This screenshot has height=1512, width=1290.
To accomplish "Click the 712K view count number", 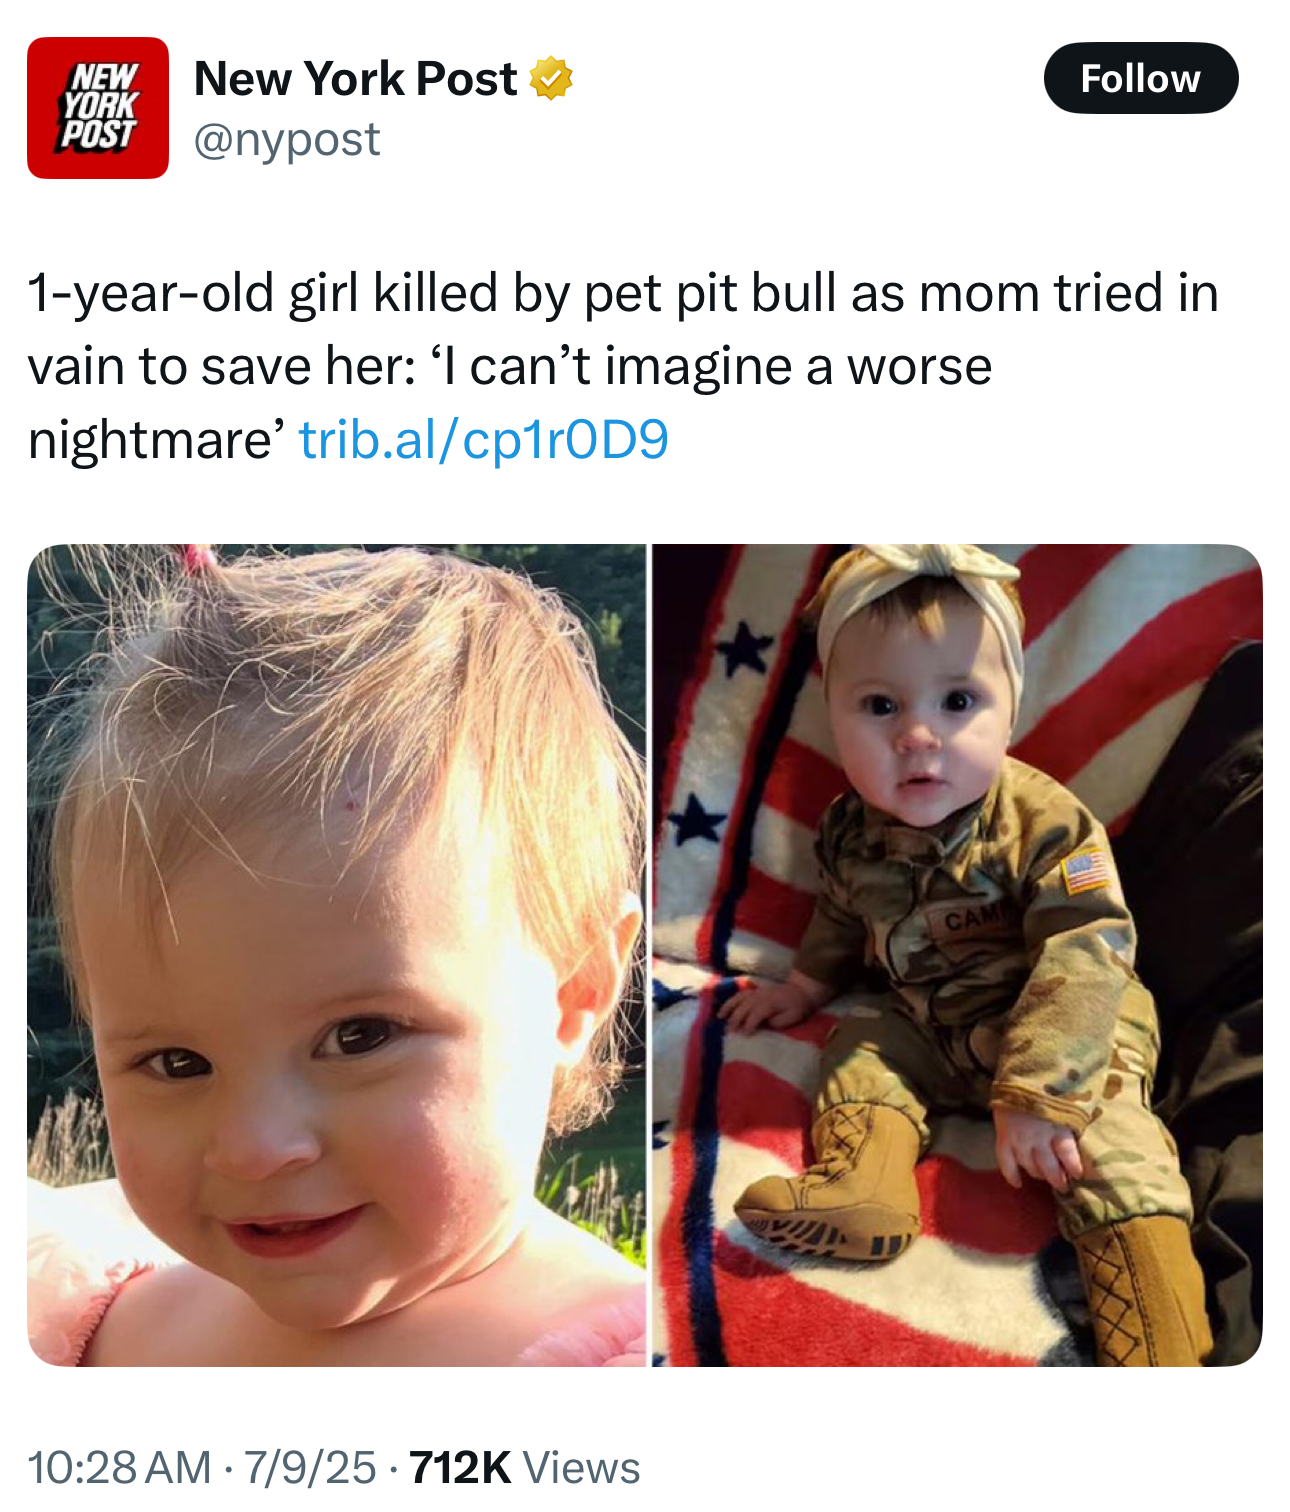I will tap(461, 1468).
